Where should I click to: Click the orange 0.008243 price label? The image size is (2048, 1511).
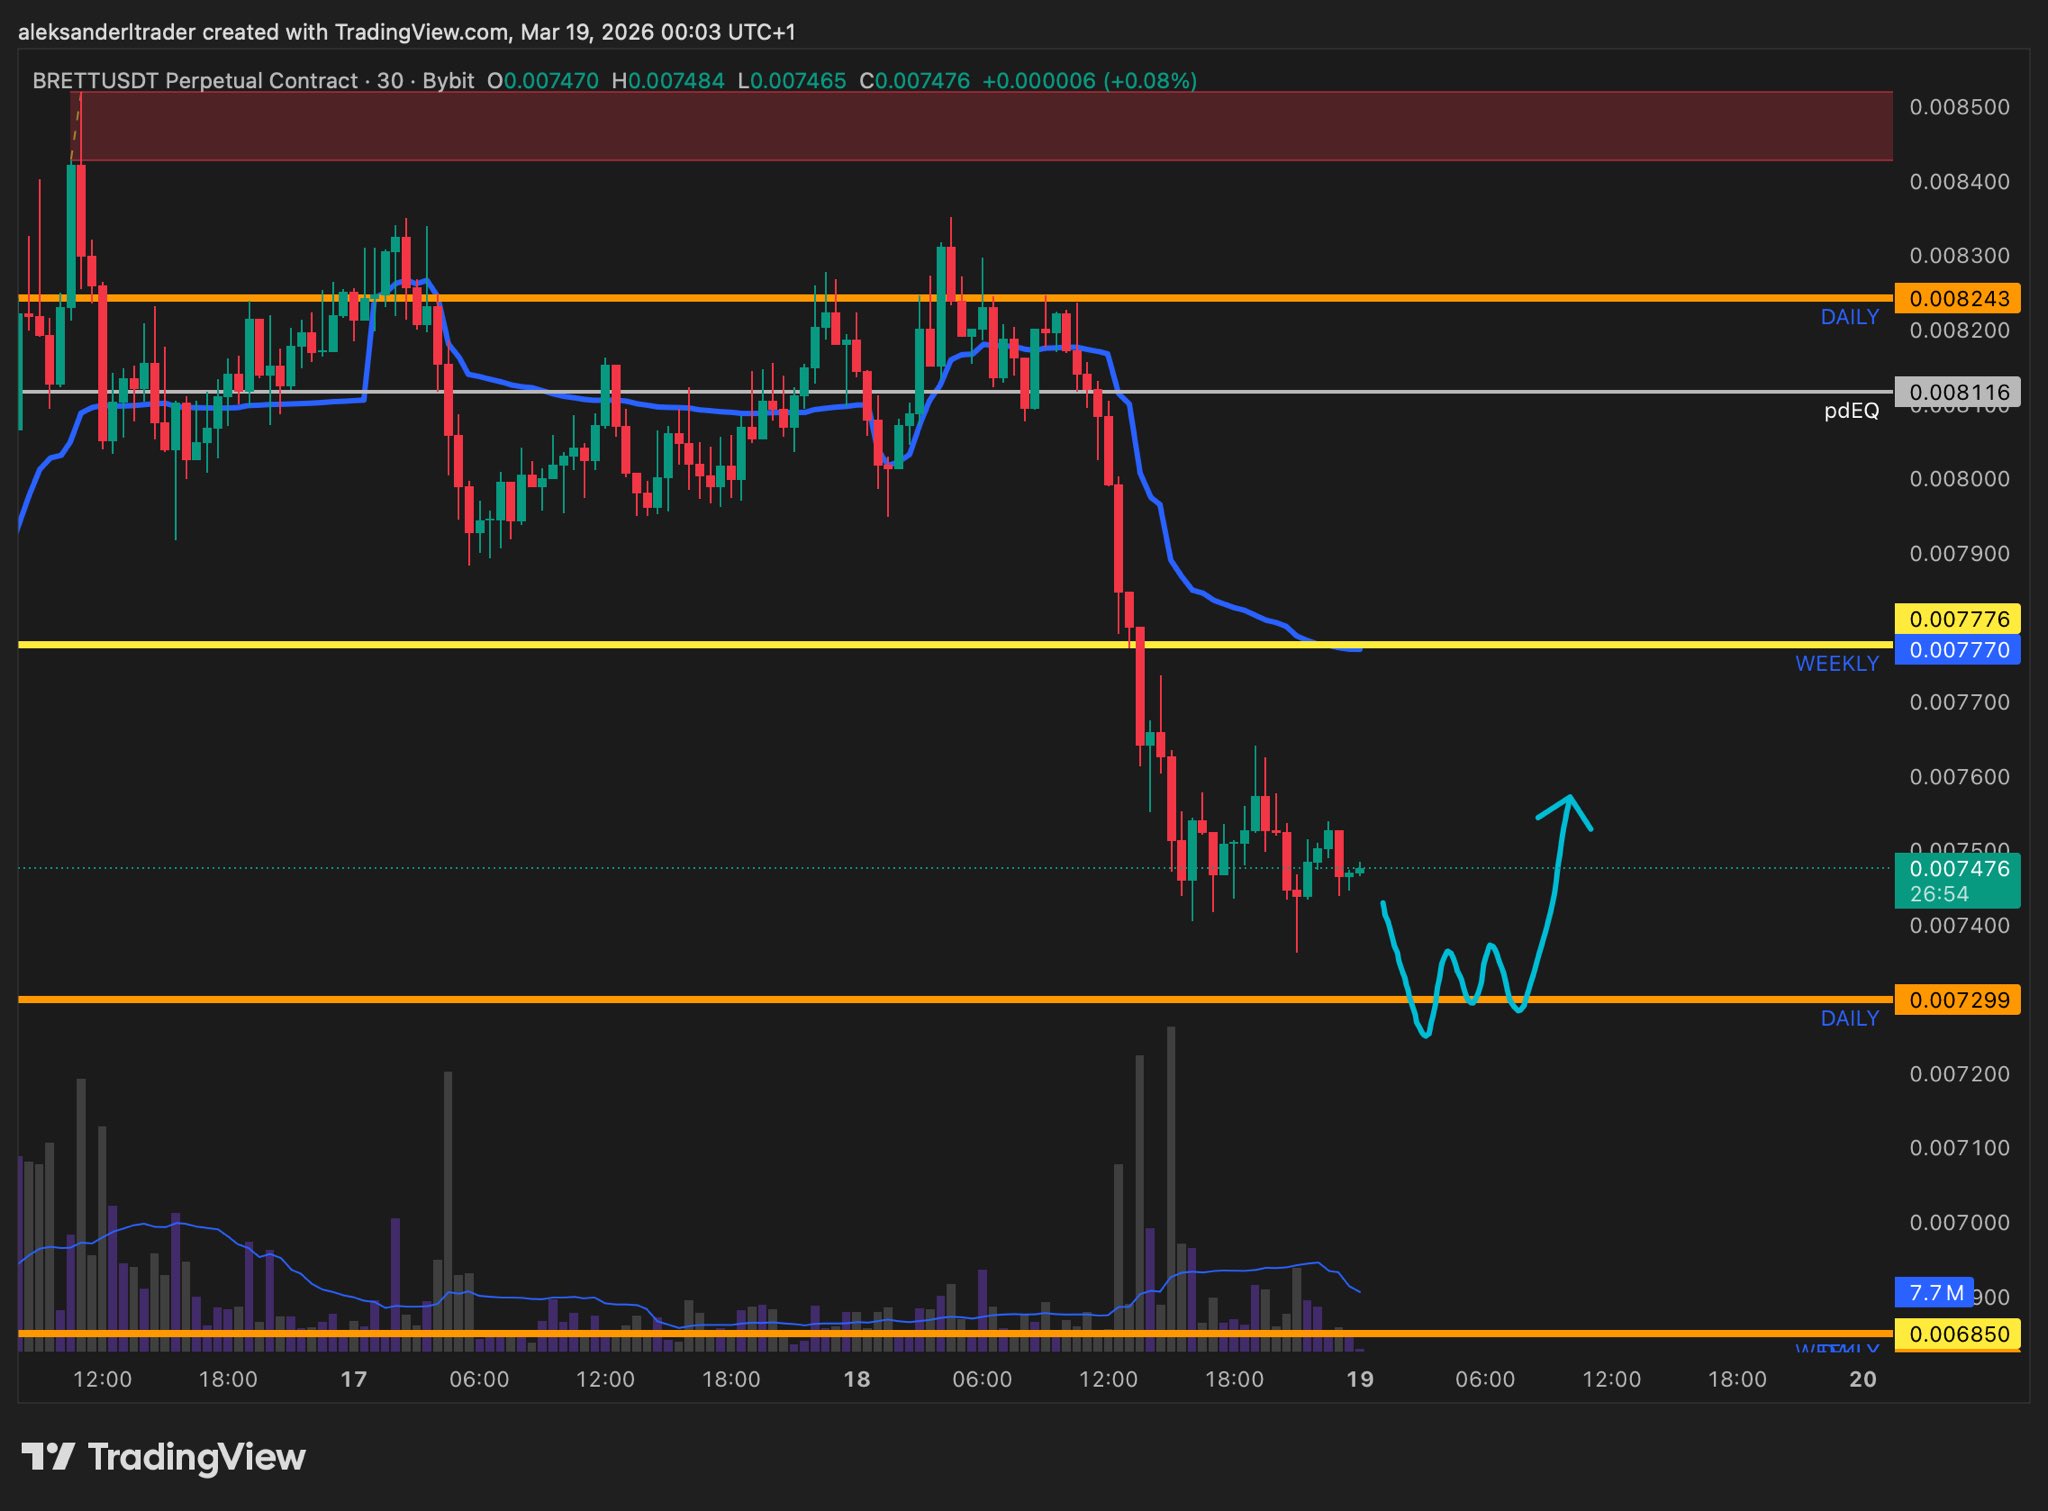[1957, 298]
